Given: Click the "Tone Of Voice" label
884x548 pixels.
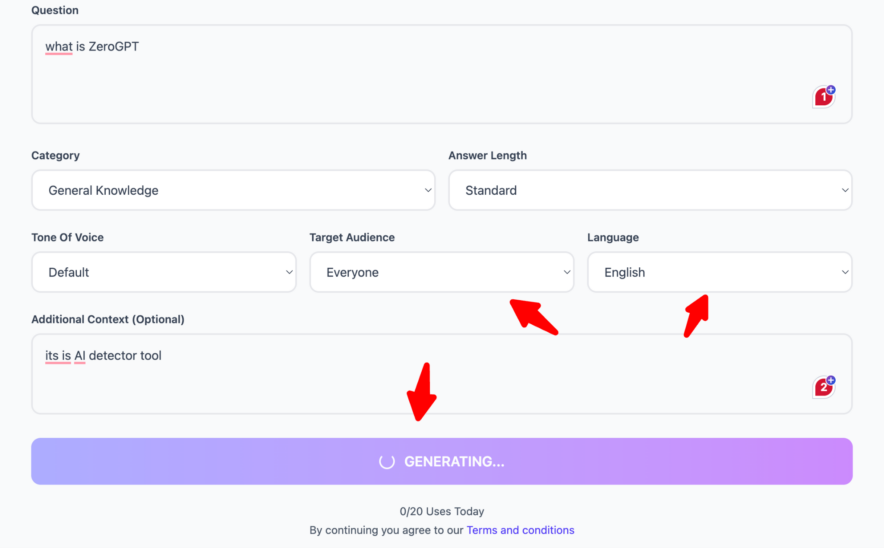Looking at the screenshot, I should [67, 237].
